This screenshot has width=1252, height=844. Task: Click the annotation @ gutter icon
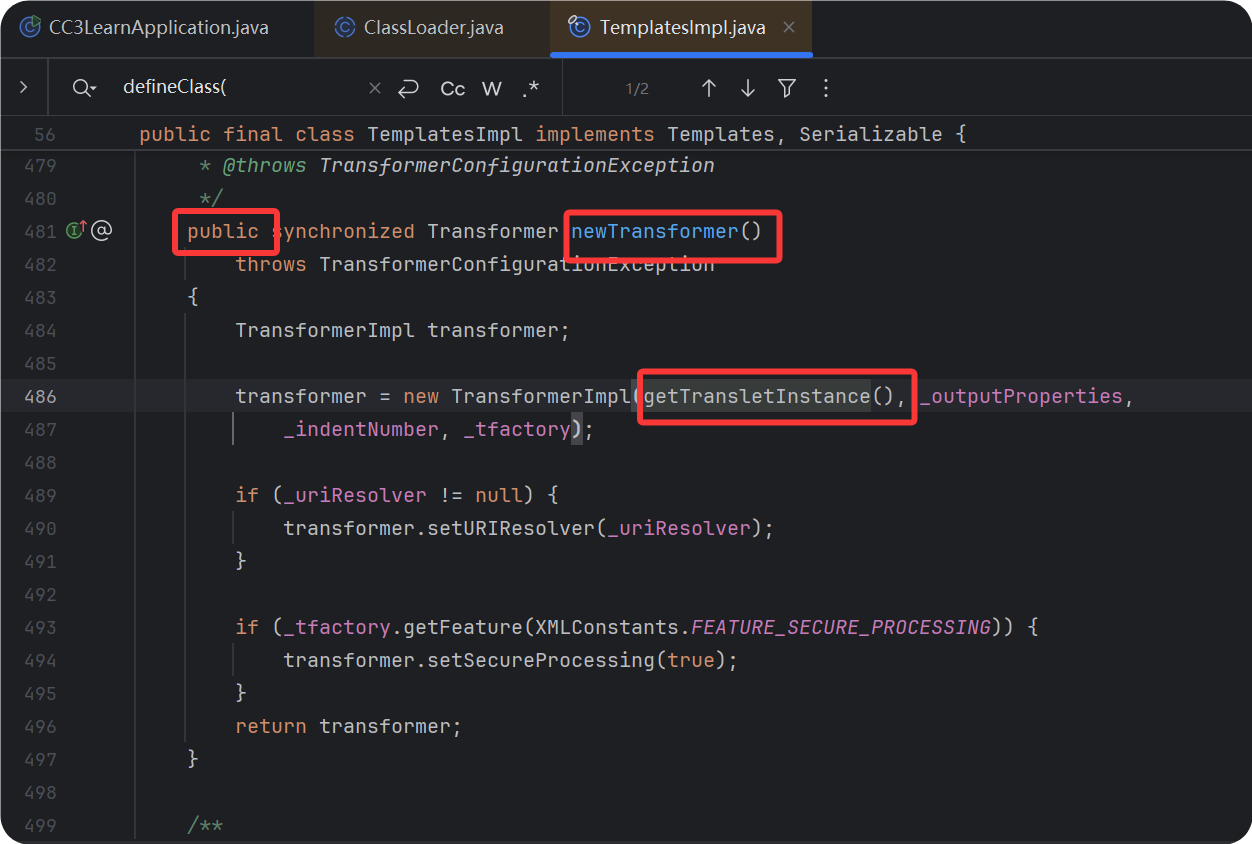tap(104, 230)
